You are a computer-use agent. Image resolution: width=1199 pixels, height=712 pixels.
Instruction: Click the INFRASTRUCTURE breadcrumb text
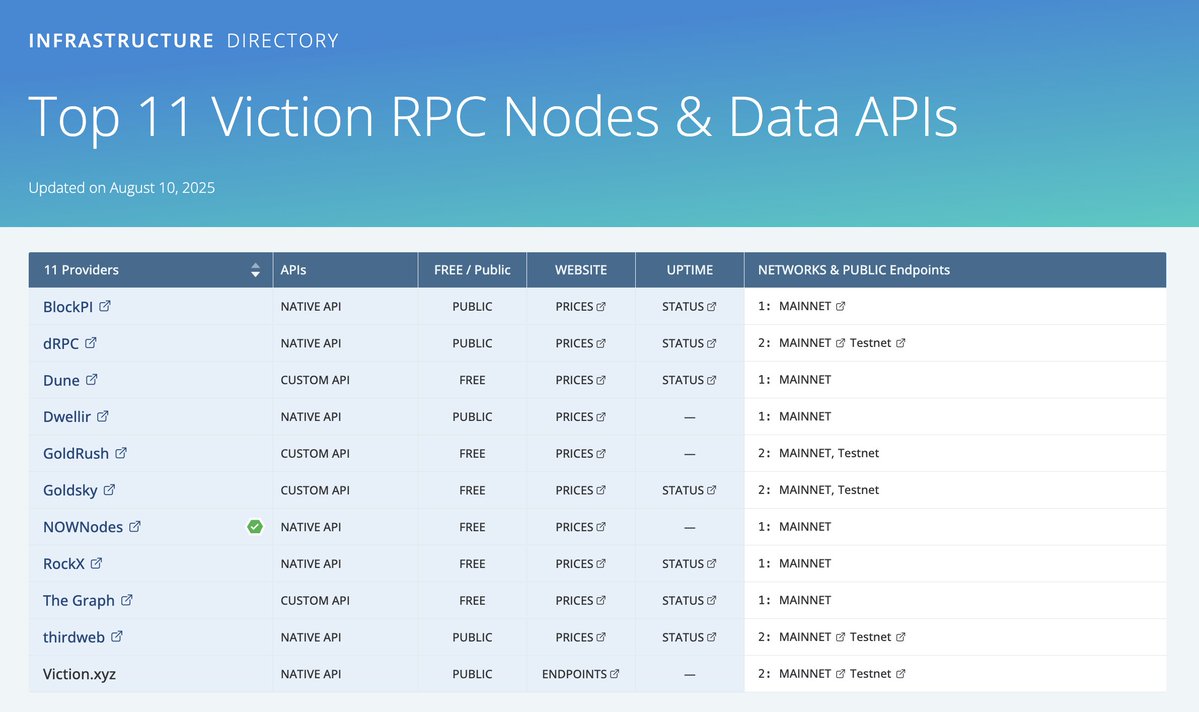[121, 41]
